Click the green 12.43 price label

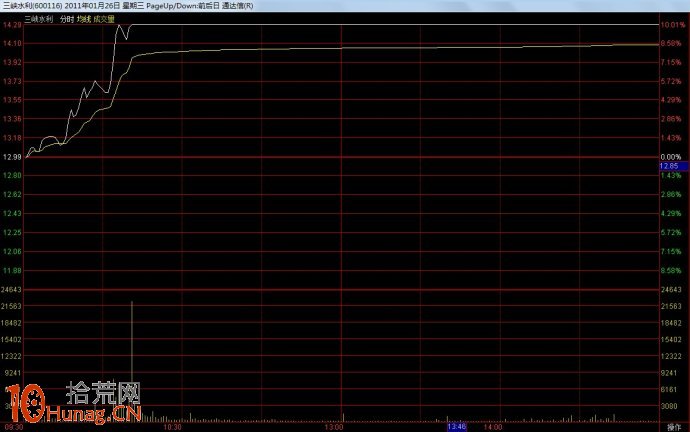12,213
